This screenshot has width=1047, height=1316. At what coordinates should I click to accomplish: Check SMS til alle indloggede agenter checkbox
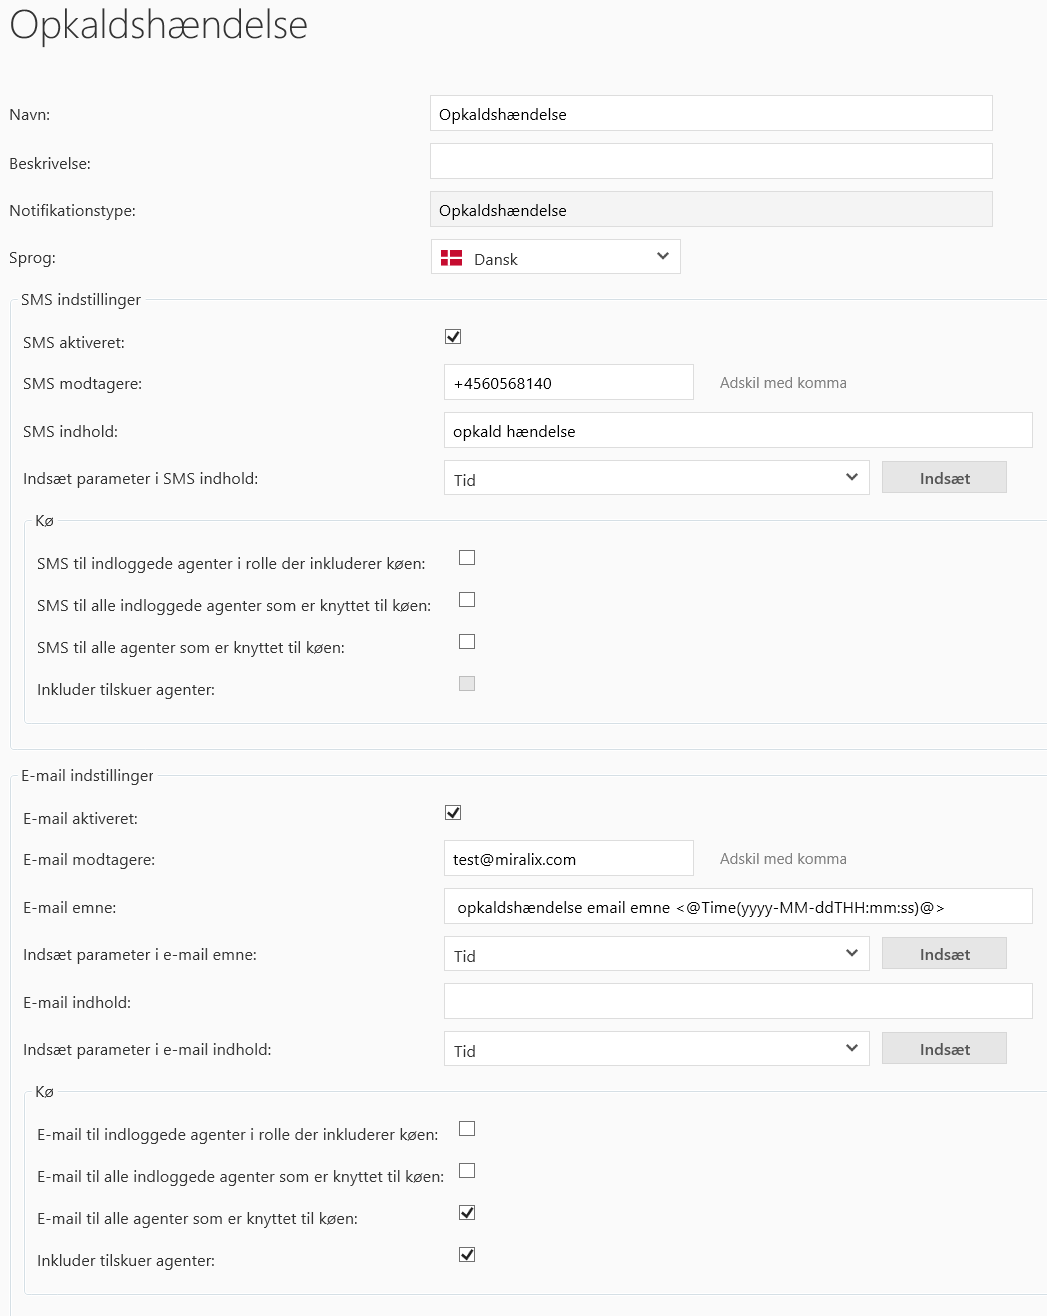point(467,600)
